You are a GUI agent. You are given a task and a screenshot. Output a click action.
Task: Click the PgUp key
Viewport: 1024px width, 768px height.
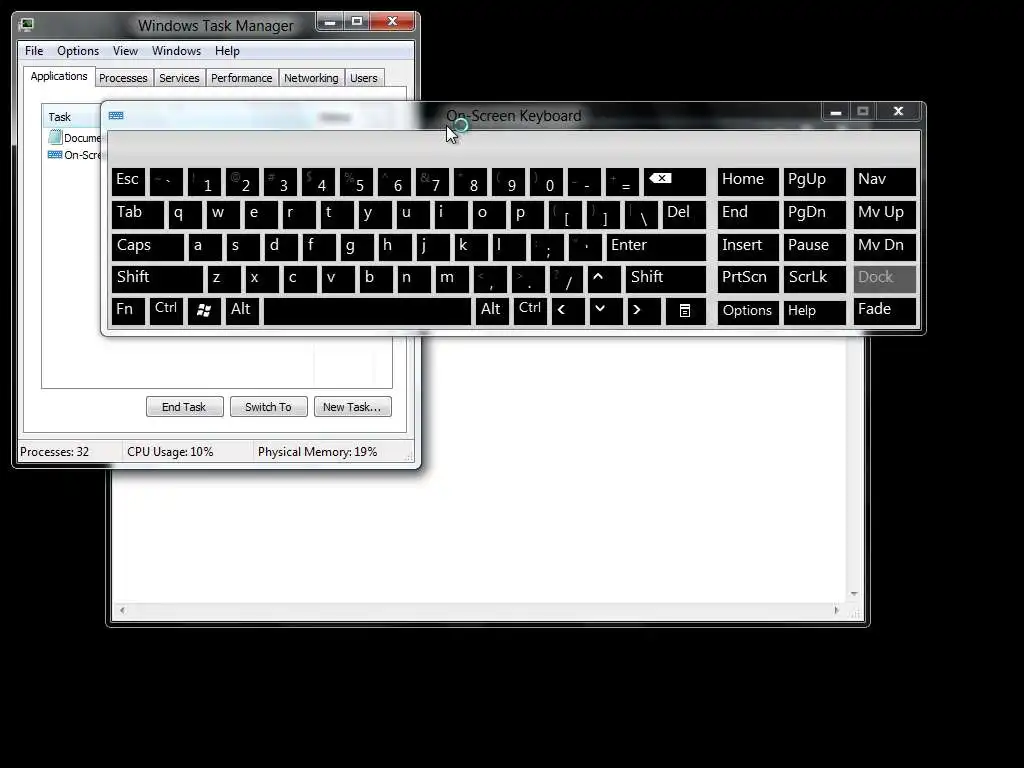814,182
